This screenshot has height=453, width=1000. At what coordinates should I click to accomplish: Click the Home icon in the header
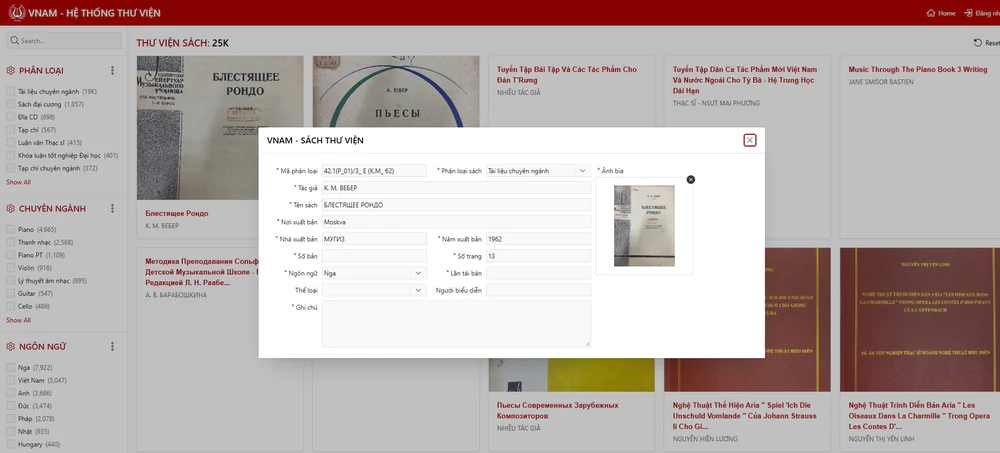point(930,13)
